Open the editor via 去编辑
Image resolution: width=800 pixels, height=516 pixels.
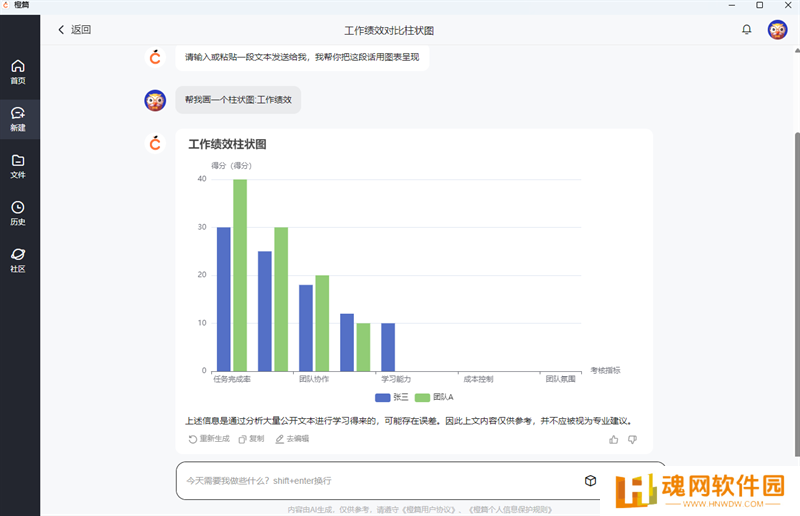292,439
